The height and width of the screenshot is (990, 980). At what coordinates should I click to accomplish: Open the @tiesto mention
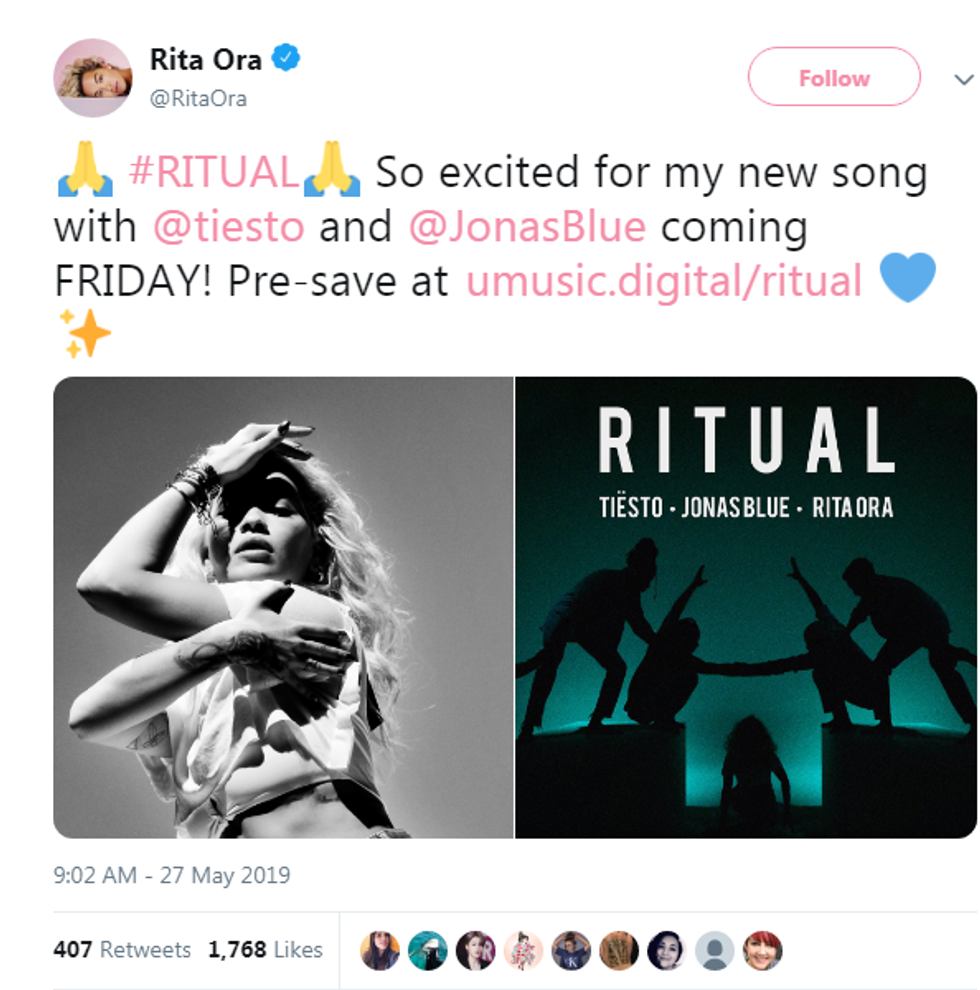[229, 227]
